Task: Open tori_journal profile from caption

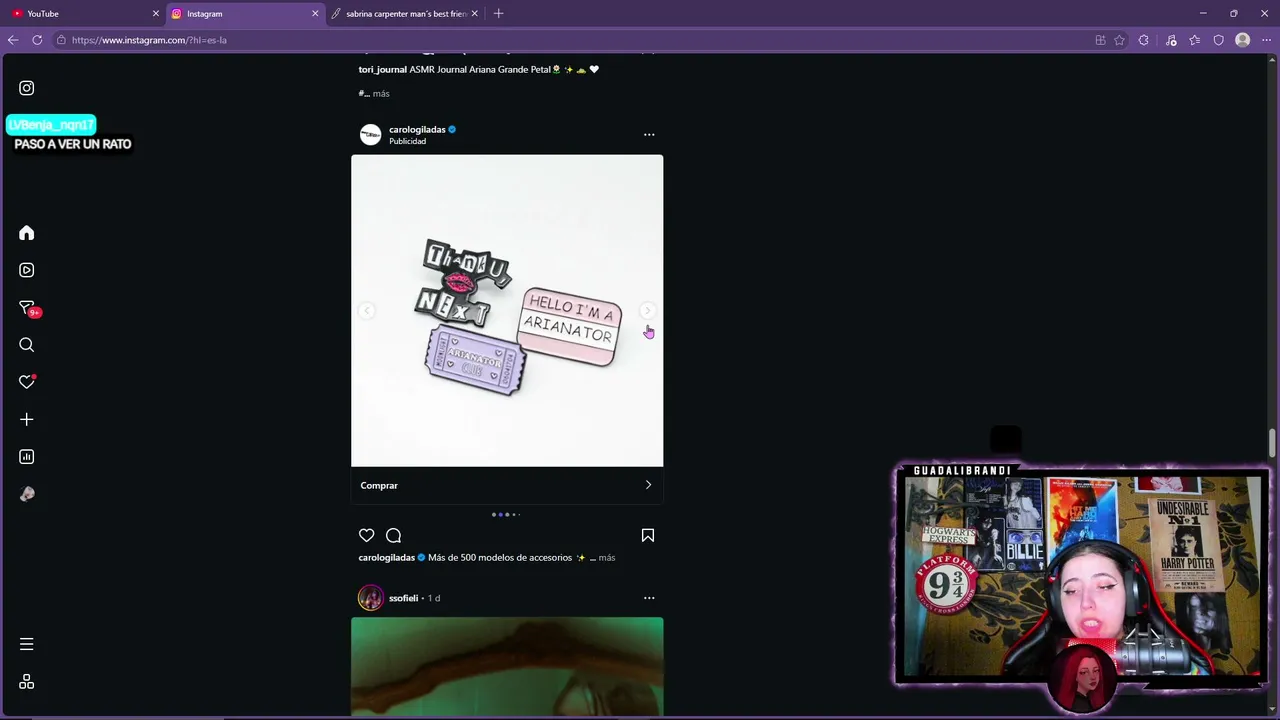Action: pyautogui.click(x=383, y=70)
